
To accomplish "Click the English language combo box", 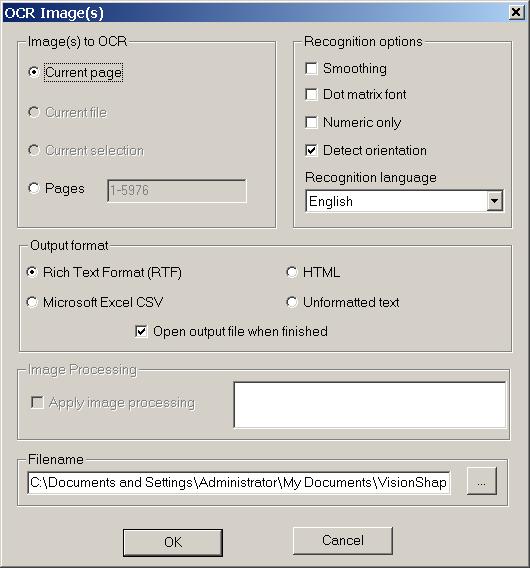I will (404, 201).
